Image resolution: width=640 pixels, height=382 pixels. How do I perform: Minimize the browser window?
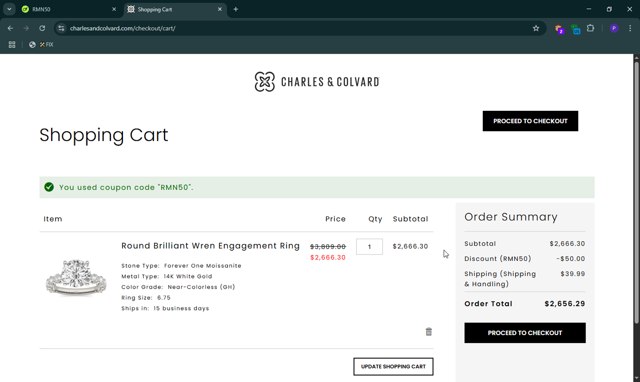coord(589,9)
